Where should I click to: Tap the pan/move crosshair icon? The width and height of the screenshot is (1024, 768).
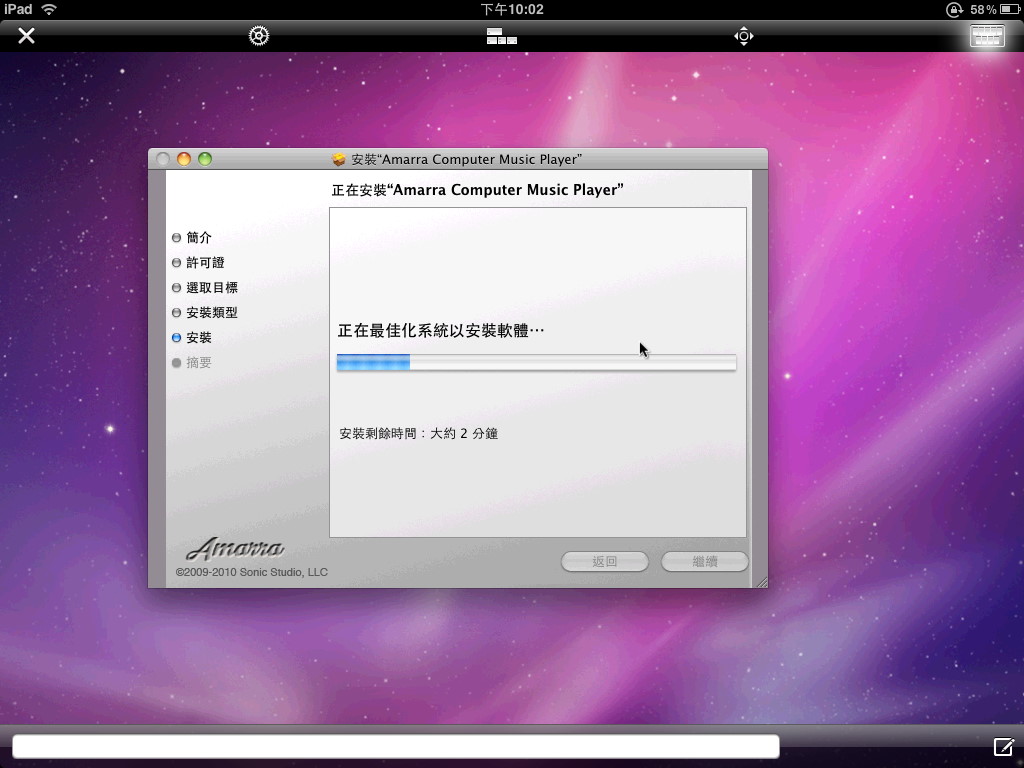tap(744, 36)
